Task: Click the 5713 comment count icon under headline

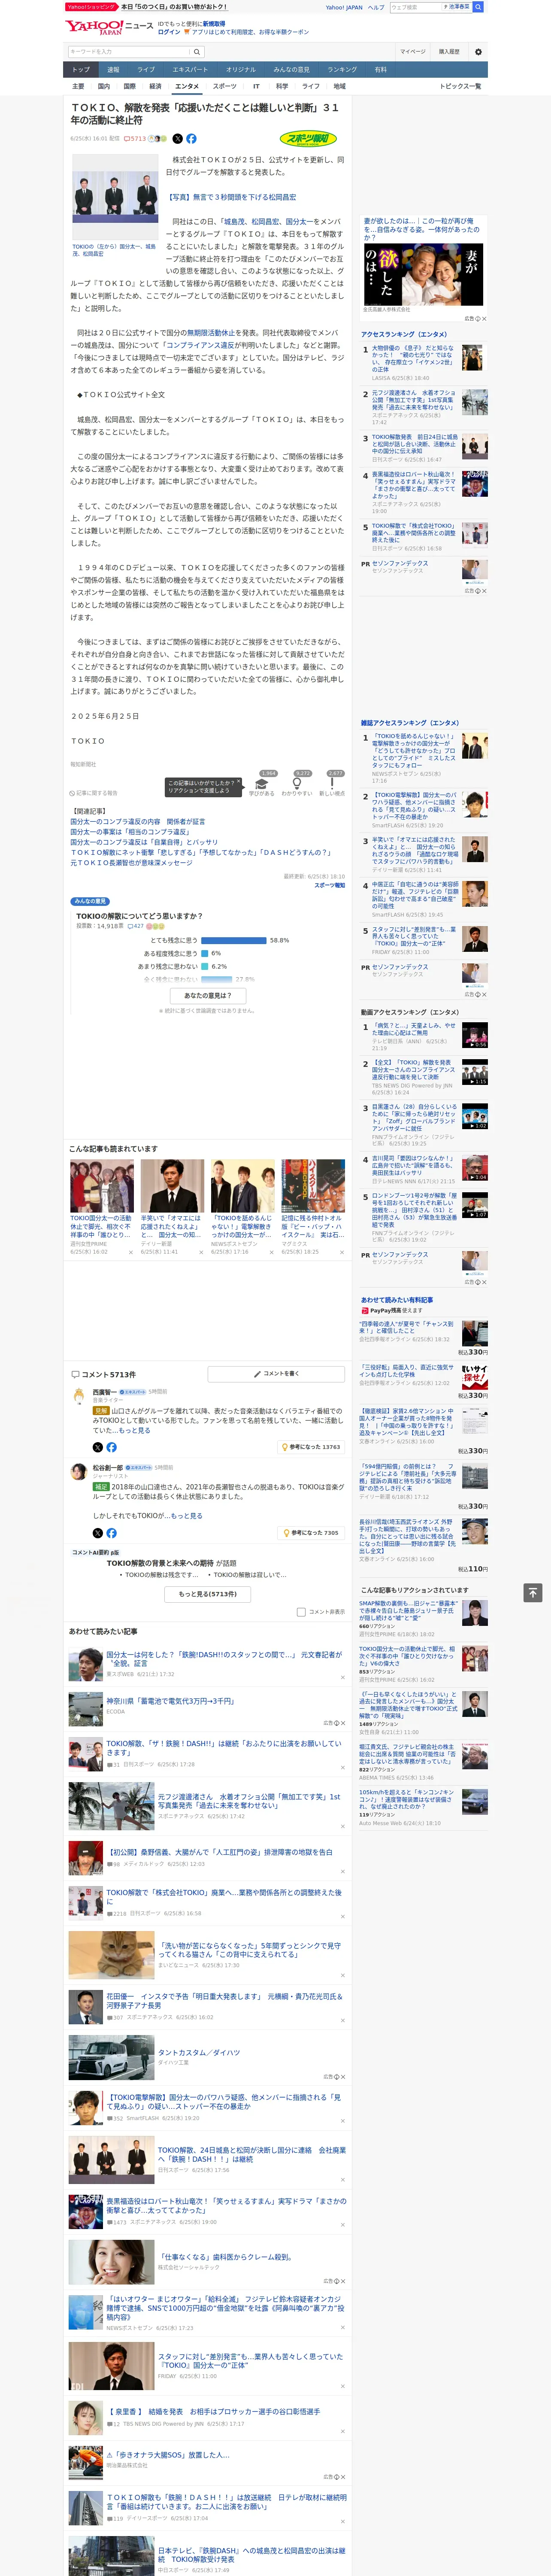Action: point(135,139)
